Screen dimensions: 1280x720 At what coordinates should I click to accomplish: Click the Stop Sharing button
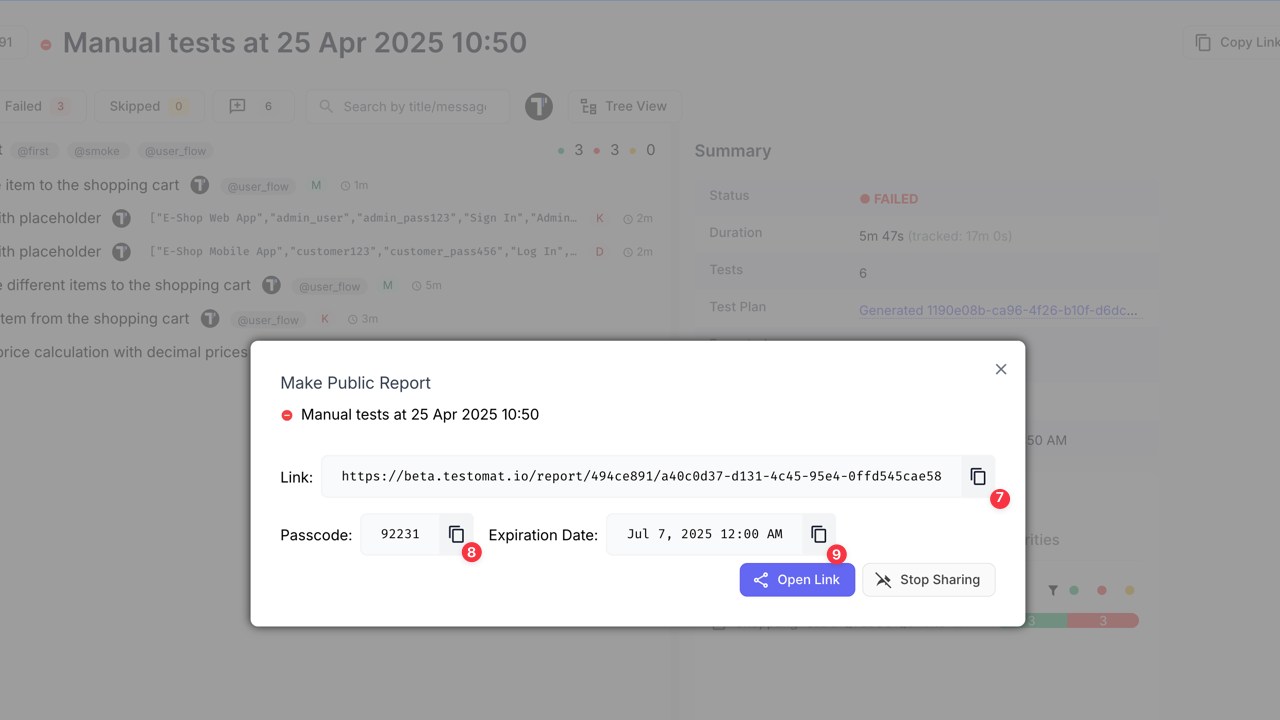928,579
